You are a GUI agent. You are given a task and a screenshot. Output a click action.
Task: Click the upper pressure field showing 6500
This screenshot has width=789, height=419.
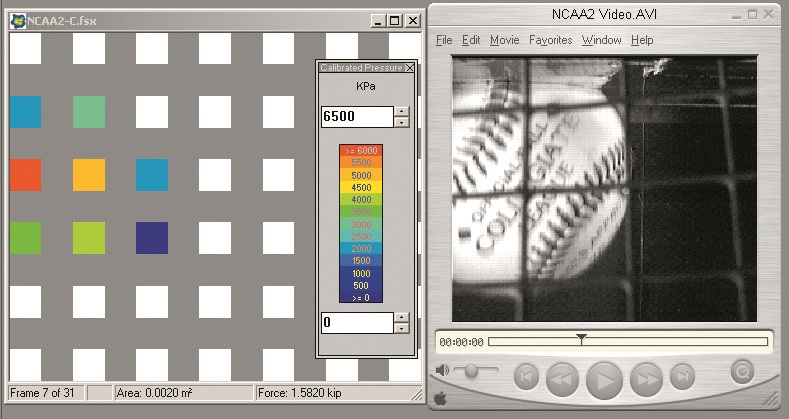[x=356, y=116]
